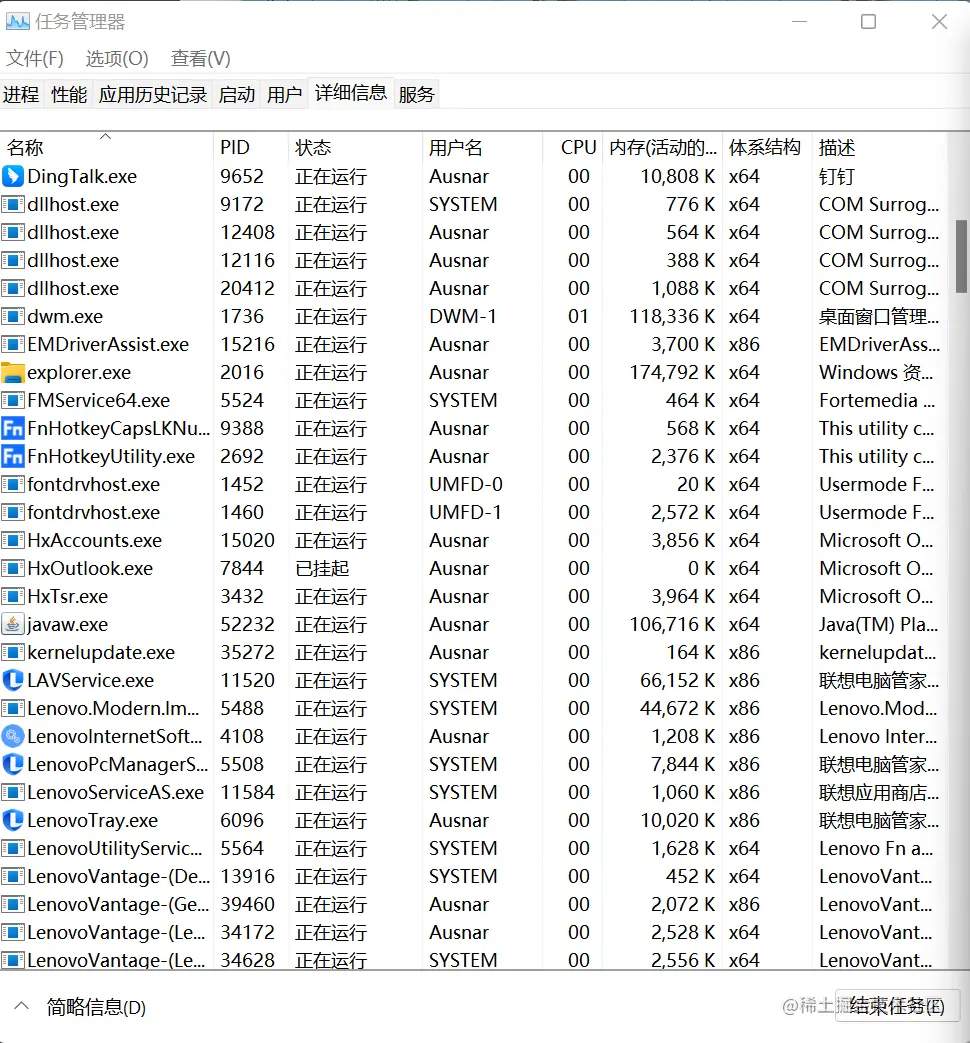Select the kernelupdate.exe process icon

click(11, 652)
